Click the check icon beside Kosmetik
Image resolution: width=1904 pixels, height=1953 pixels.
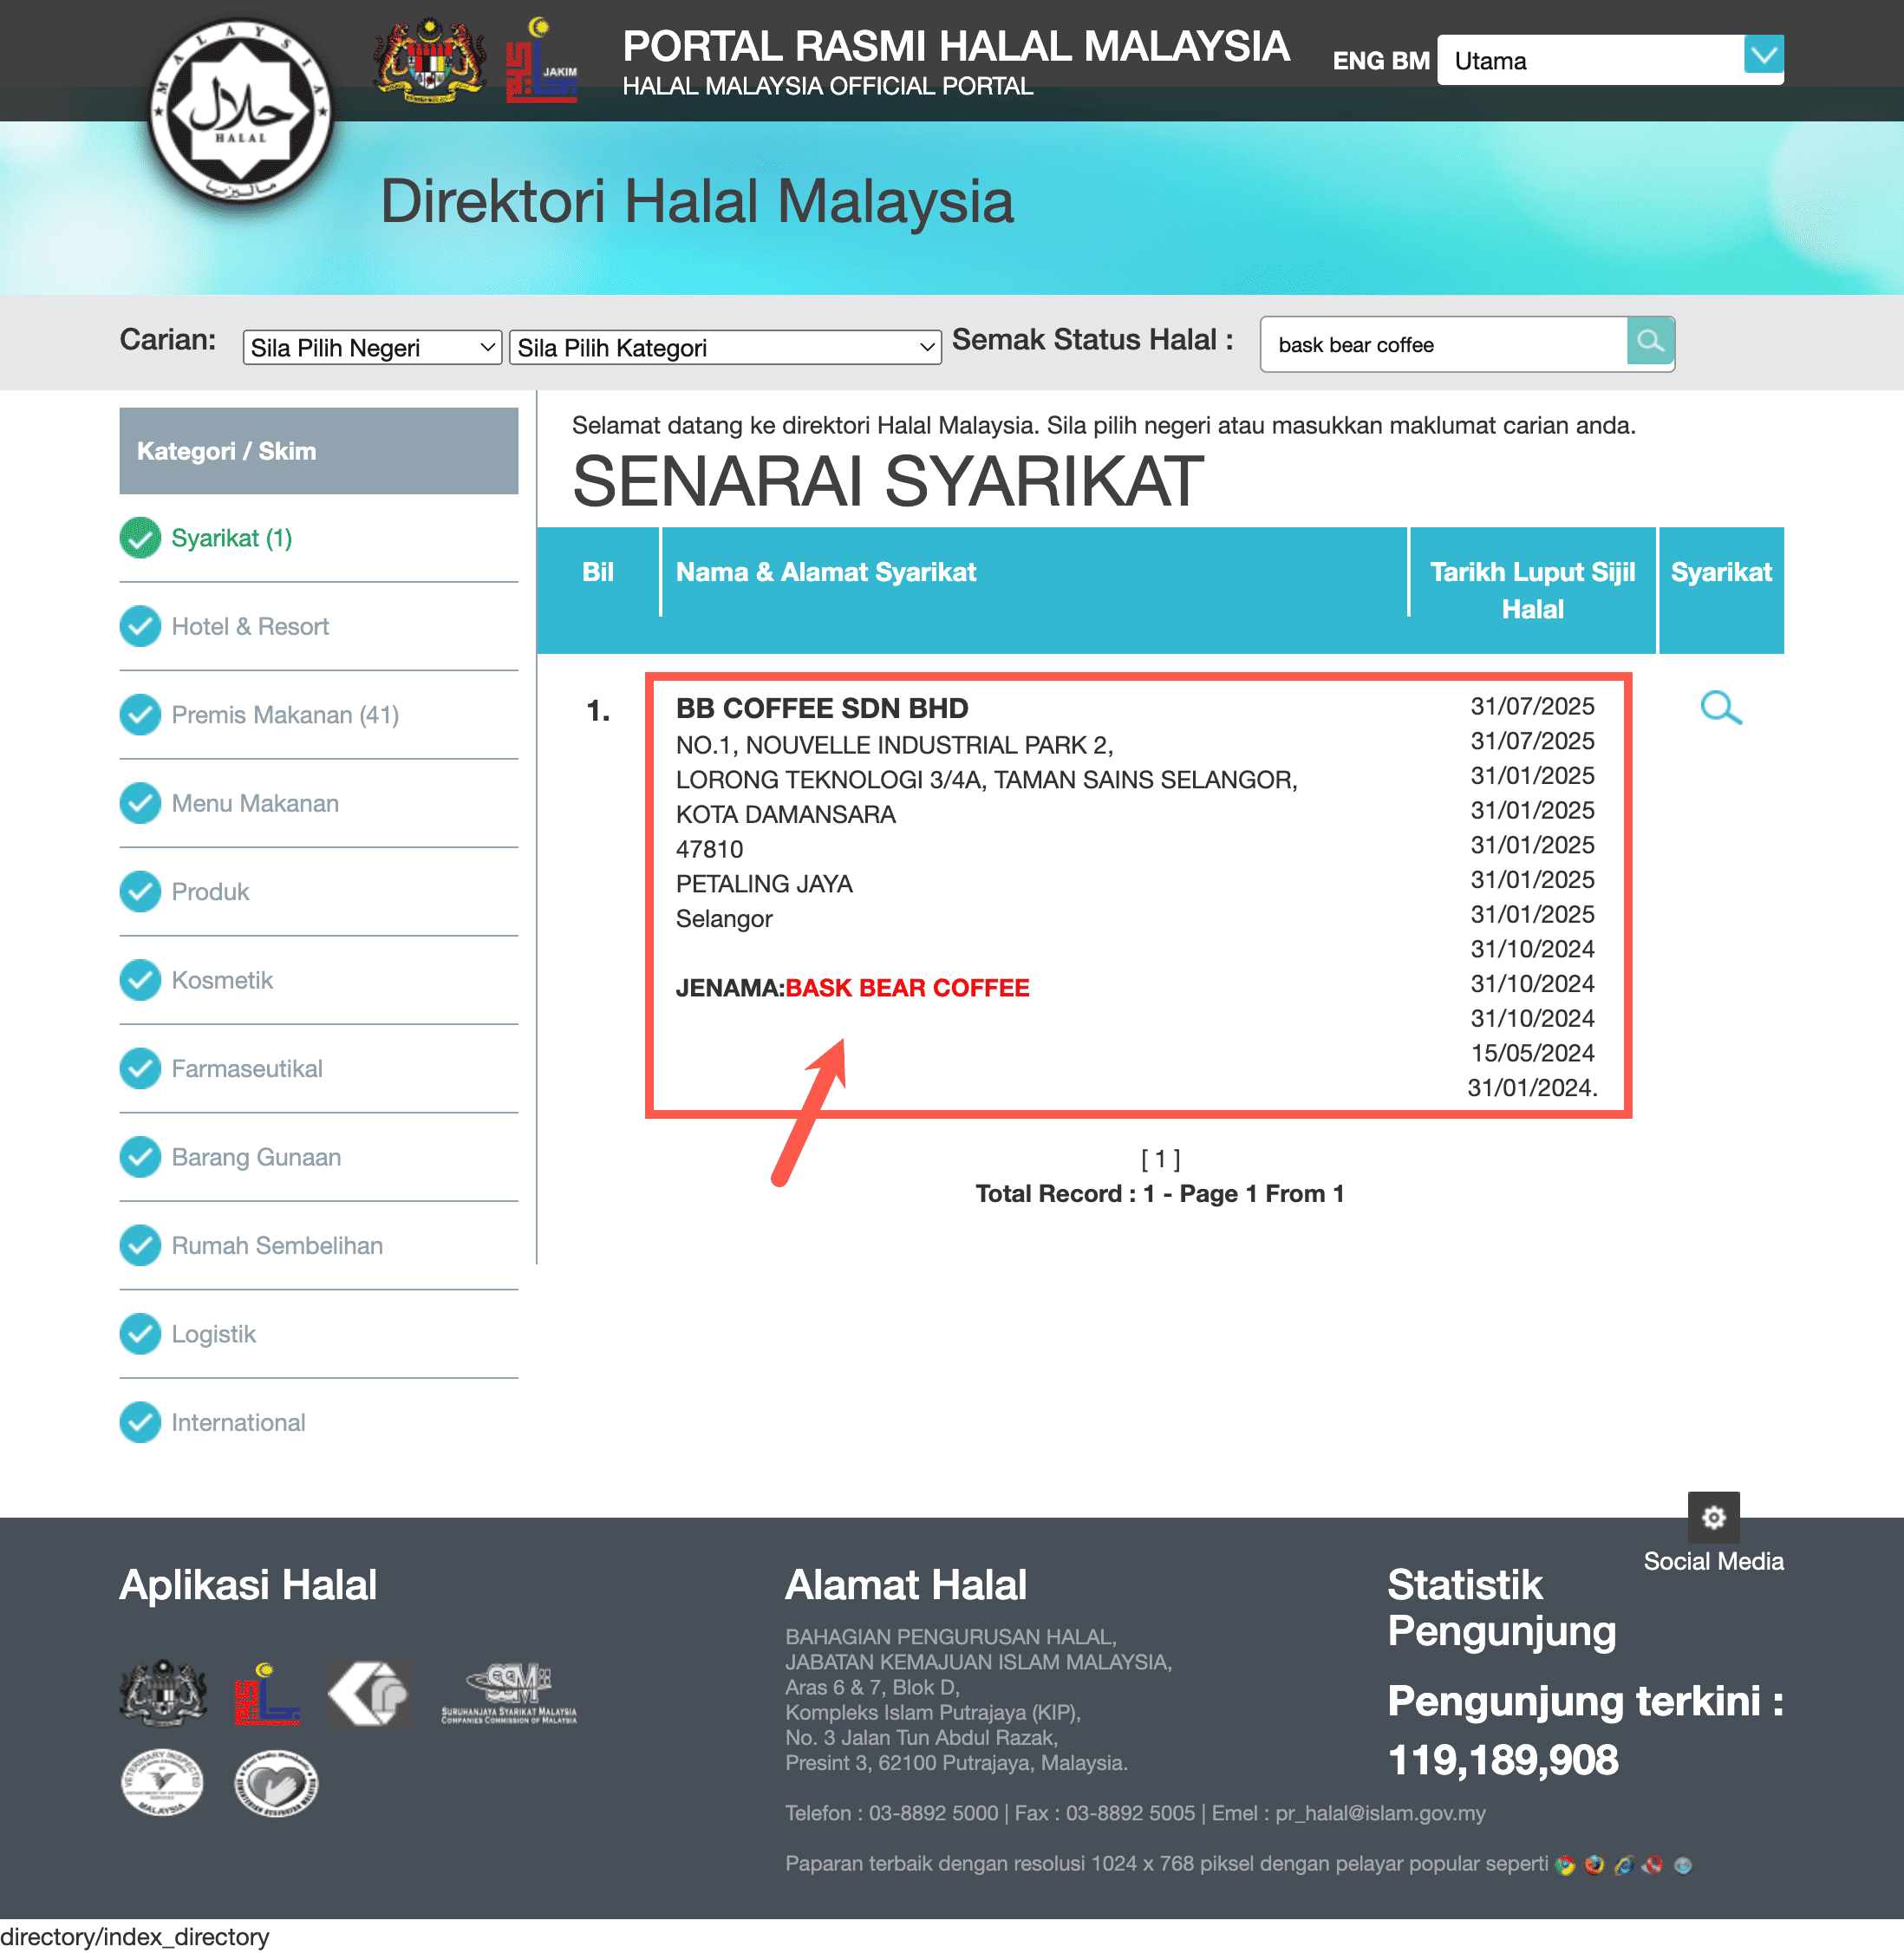[x=140, y=980]
